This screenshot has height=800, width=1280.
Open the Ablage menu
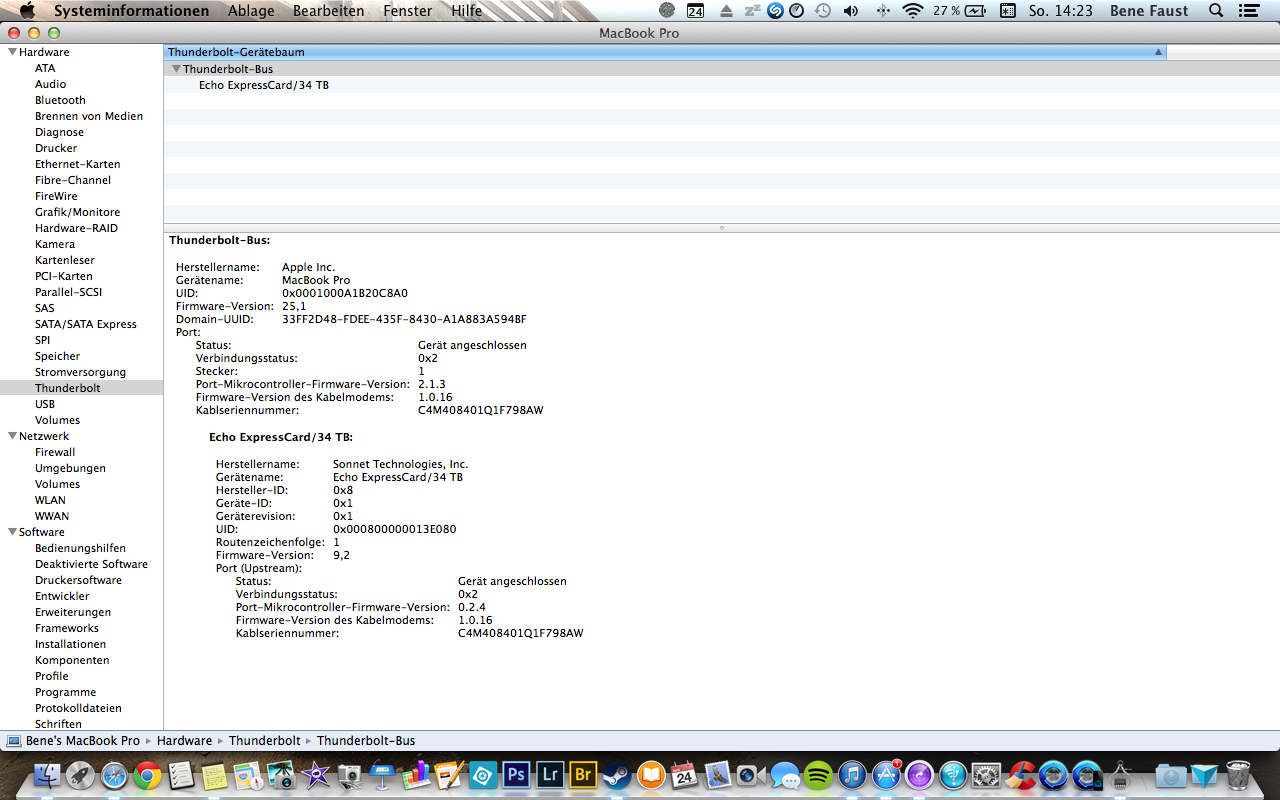251,11
